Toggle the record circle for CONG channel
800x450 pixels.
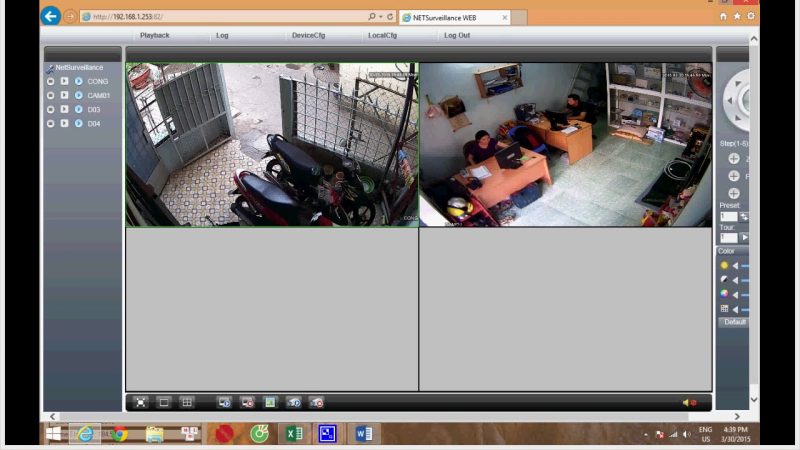click(51, 82)
